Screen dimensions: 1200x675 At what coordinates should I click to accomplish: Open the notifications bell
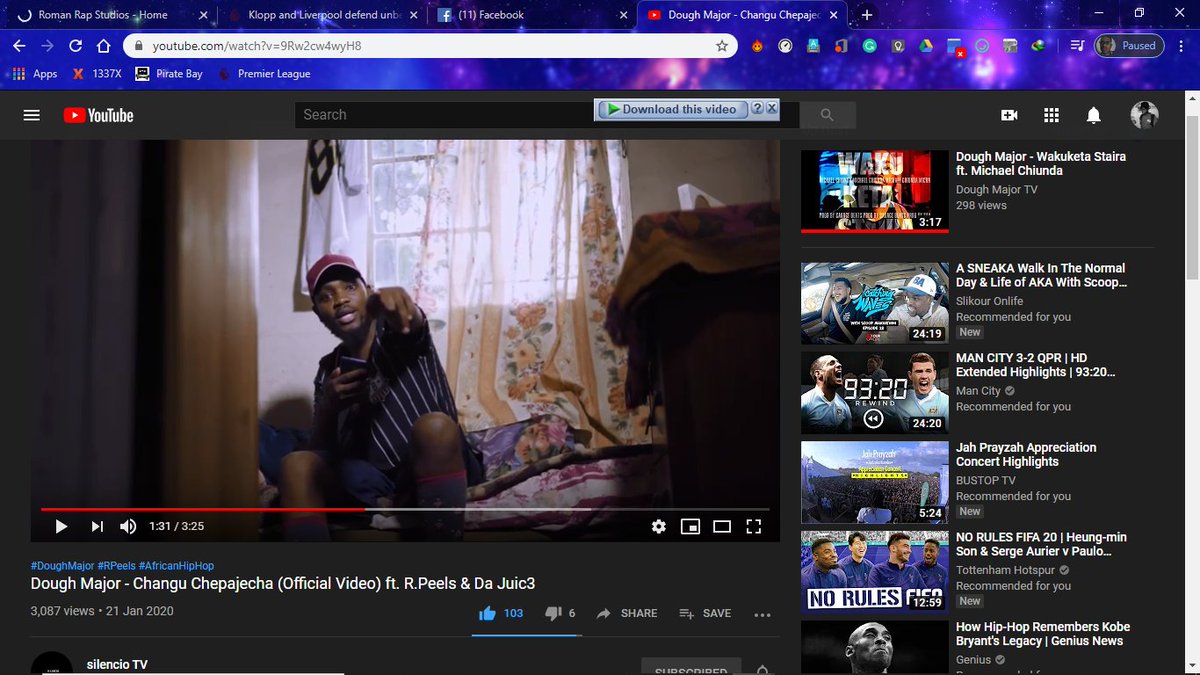click(1094, 115)
